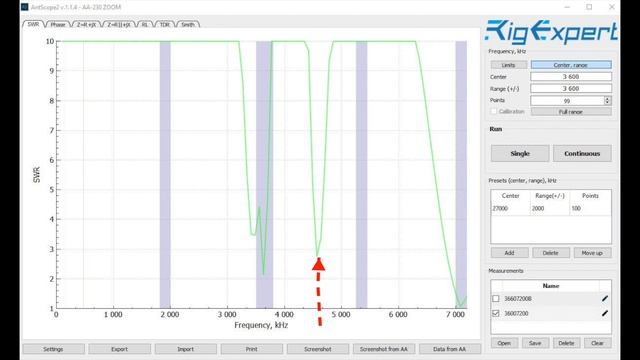Delete the selected preset
Screen dimensions: 640x360
tap(551, 253)
